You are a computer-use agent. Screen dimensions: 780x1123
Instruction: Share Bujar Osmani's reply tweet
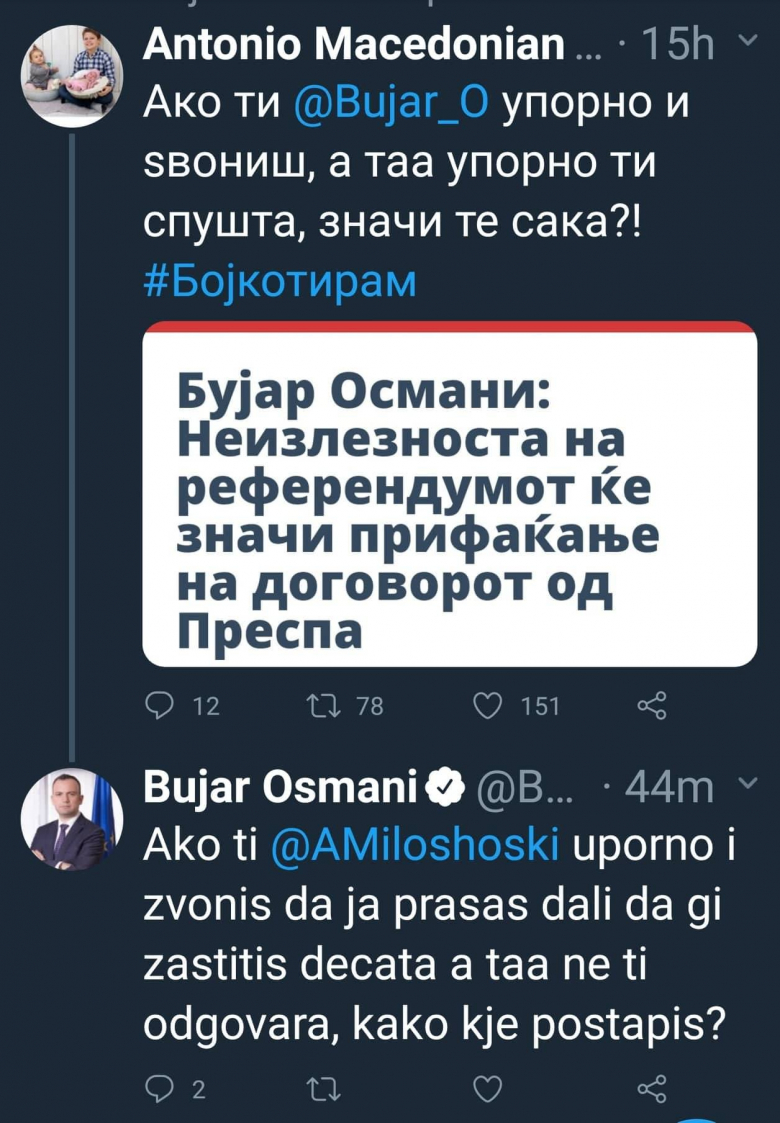(x=651, y=1088)
